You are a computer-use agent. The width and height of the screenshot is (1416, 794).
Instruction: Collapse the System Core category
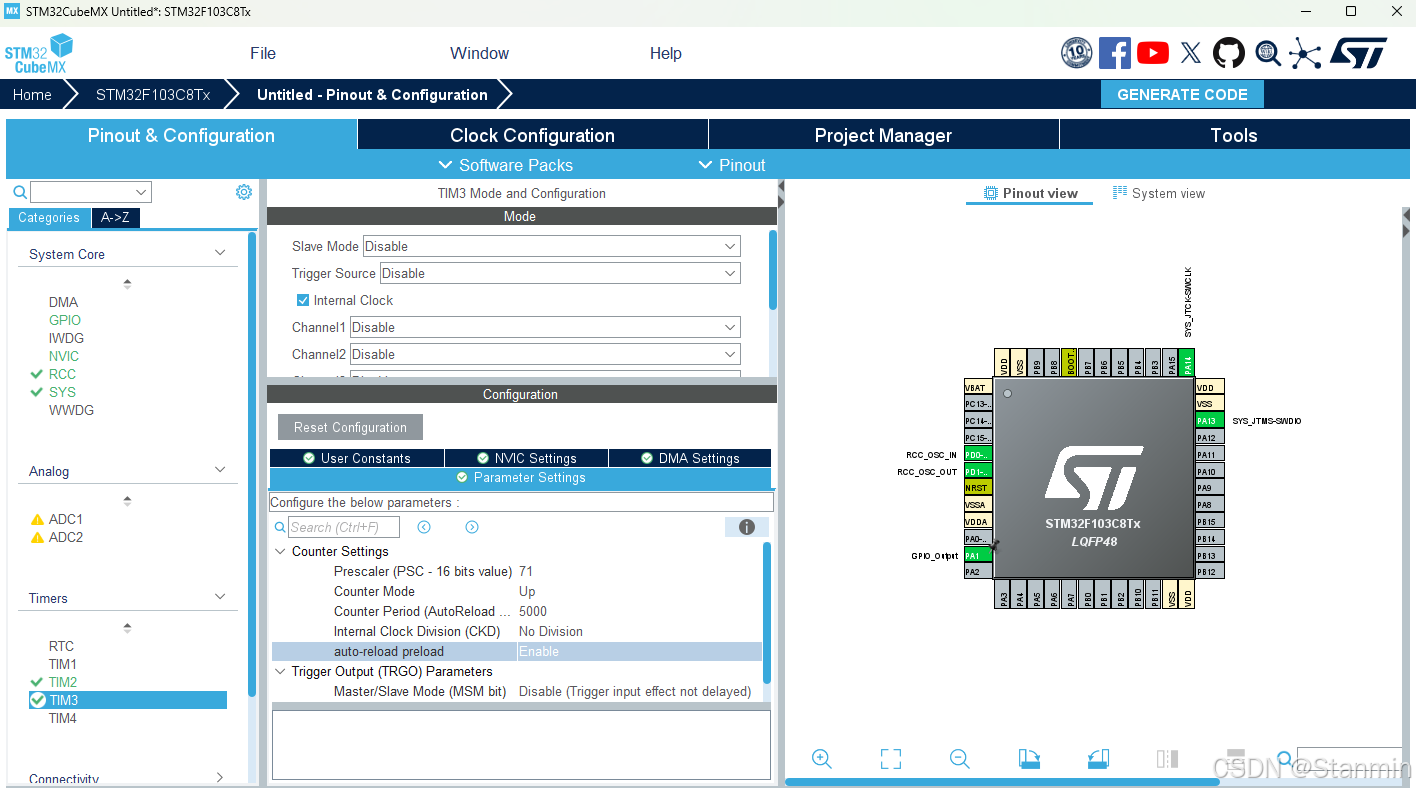[220, 253]
